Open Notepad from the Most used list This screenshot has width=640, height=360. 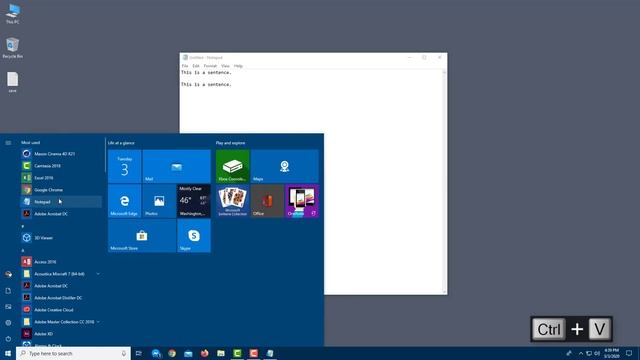(61, 202)
